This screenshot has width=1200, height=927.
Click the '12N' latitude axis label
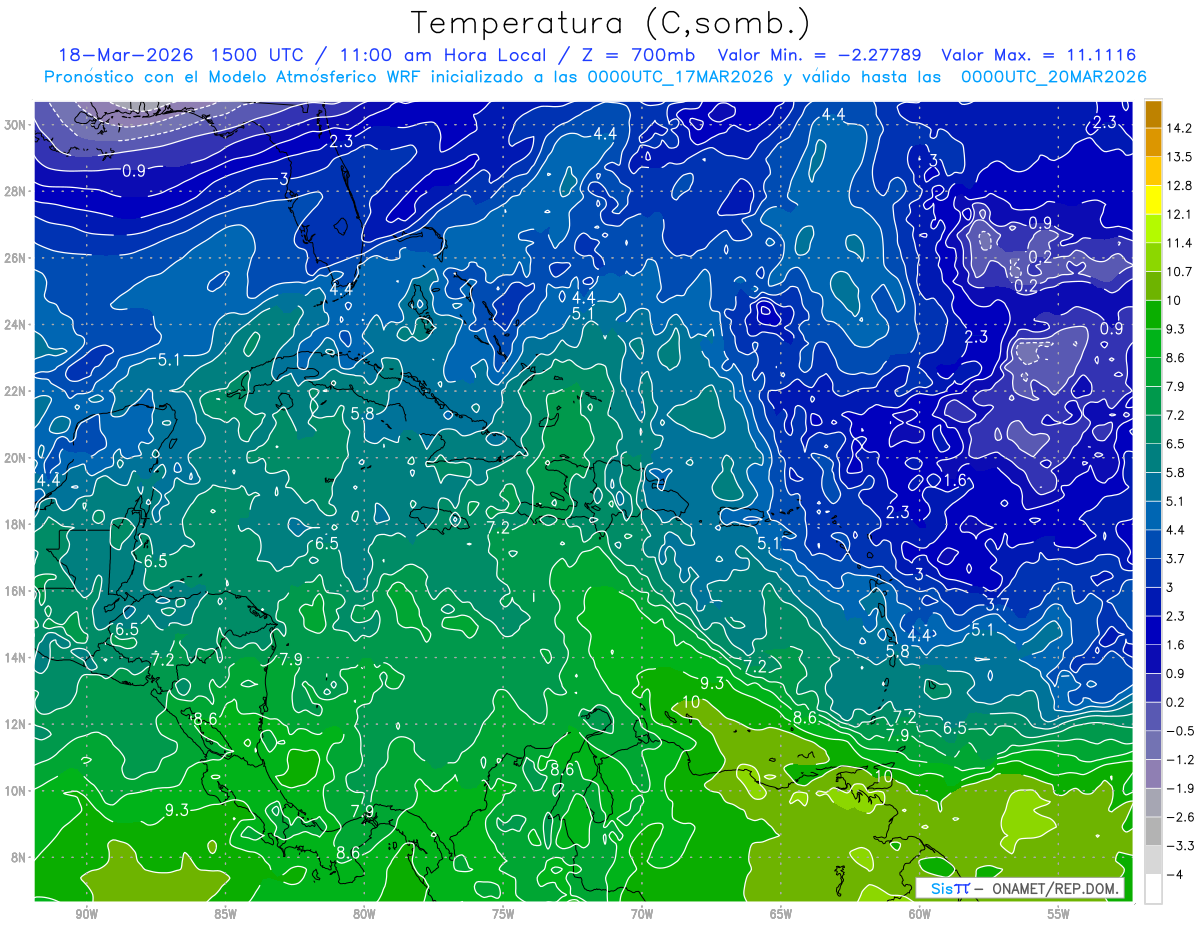tap(16, 724)
